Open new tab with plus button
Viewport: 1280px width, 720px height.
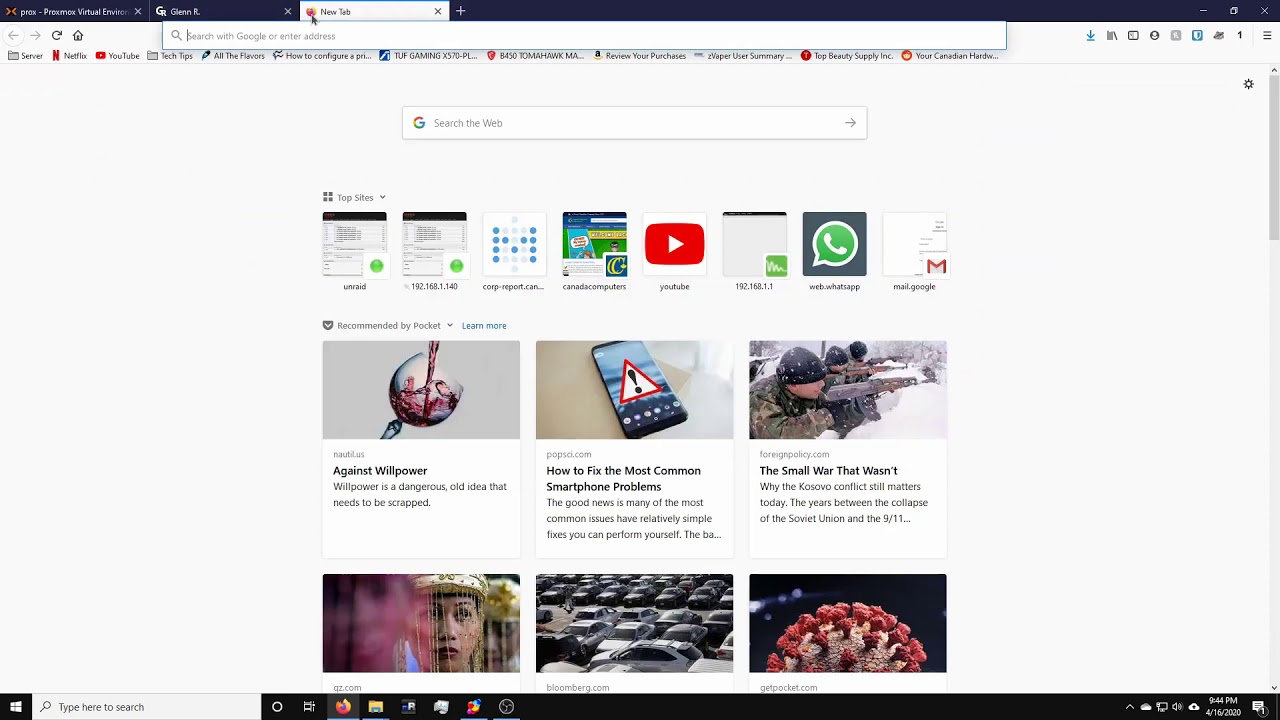point(460,11)
